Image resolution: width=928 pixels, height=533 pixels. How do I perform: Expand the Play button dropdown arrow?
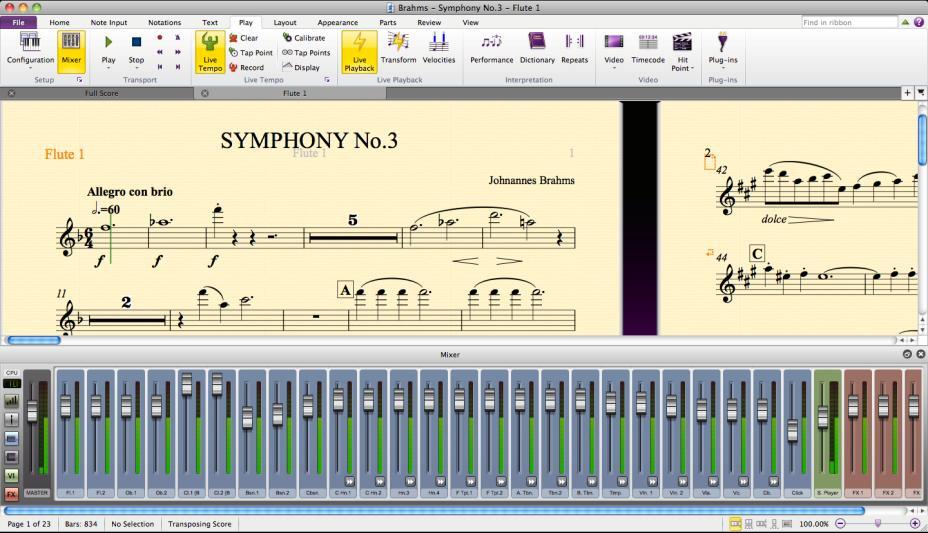pyautogui.click(x=108, y=68)
